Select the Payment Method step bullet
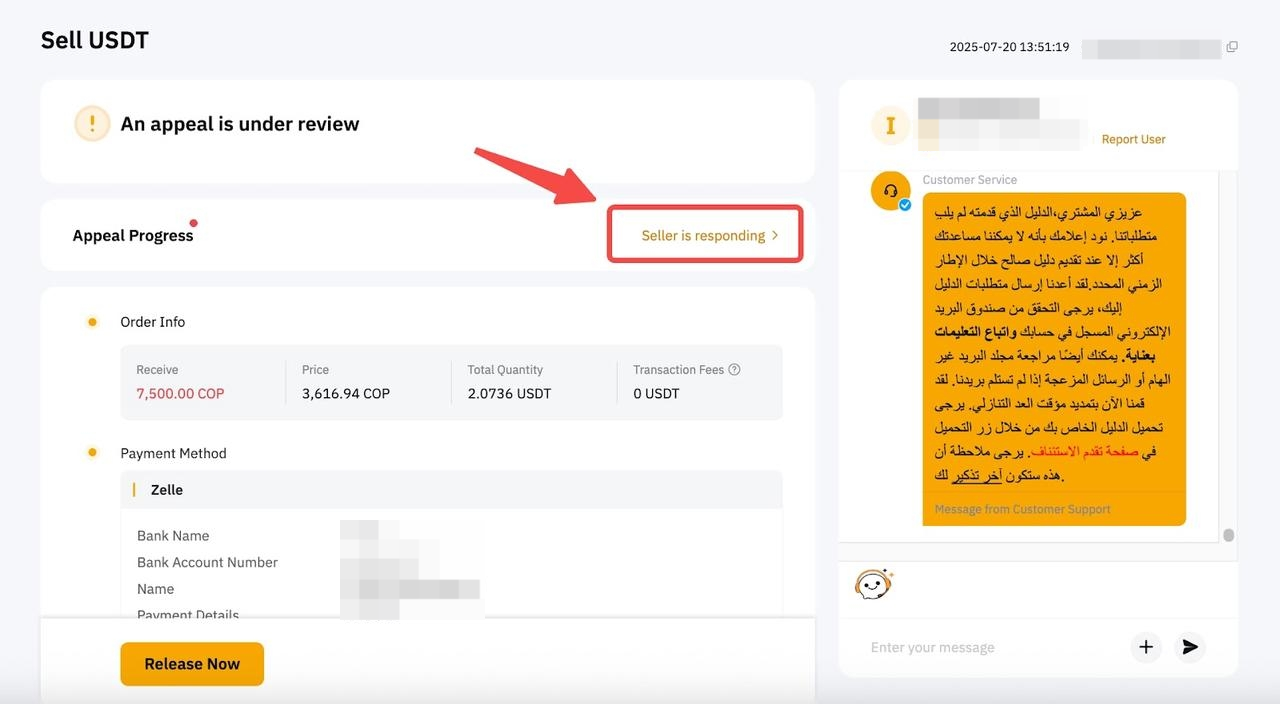 coord(92,453)
